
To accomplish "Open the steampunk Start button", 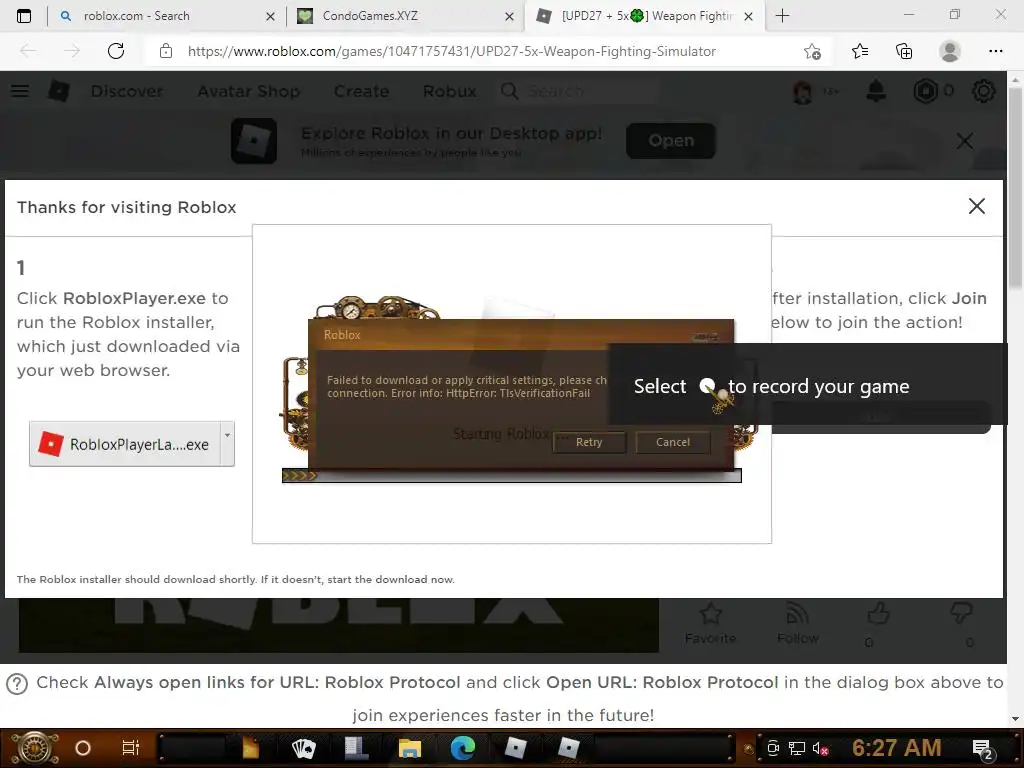I will [x=34, y=748].
